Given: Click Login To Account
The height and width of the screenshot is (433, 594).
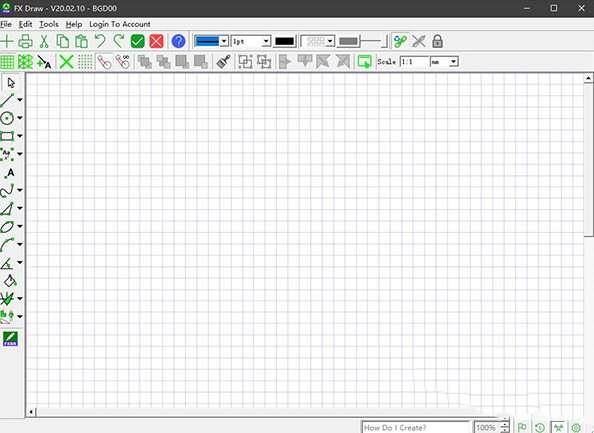Looking at the screenshot, I should [120, 24].
